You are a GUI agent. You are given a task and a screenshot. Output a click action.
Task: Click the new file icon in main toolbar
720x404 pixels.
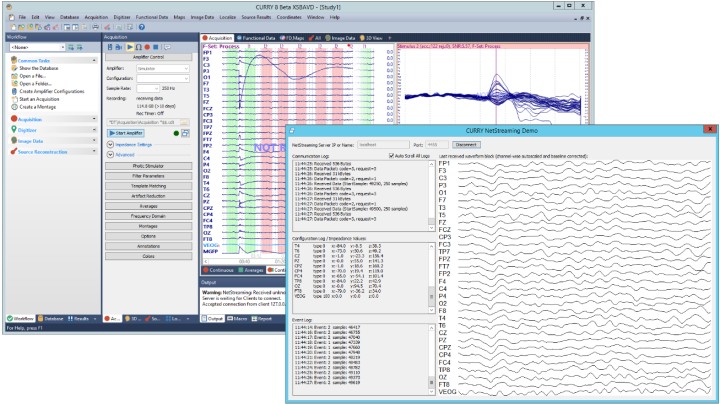13,27
